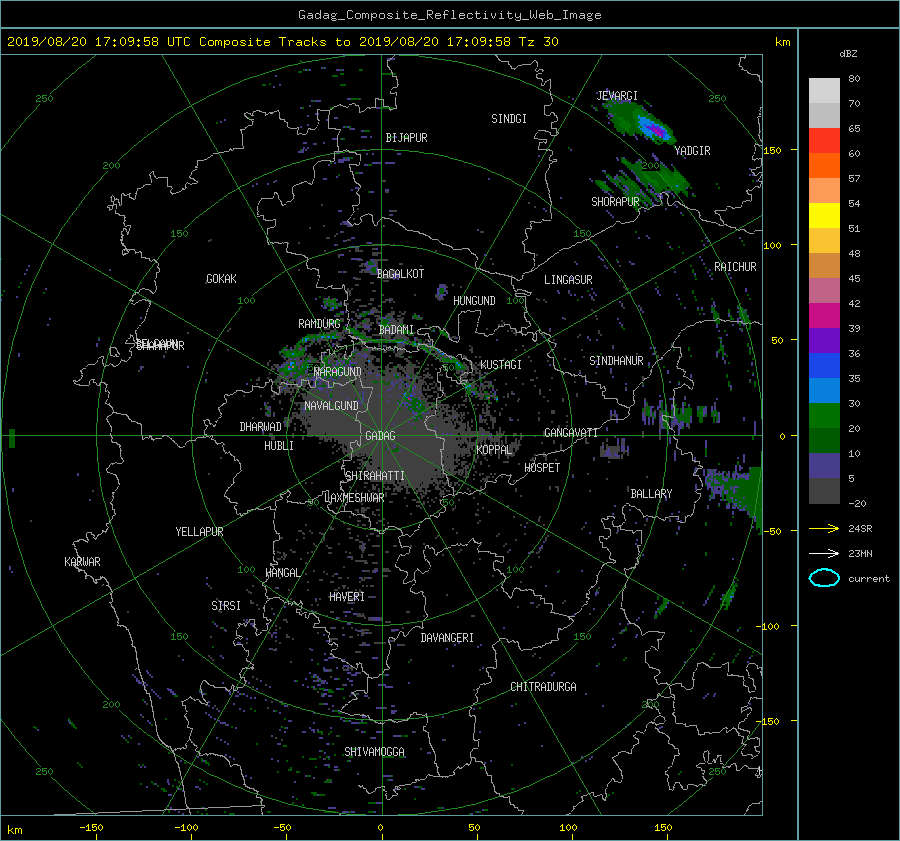Click the RAICHUR city label
900x841 pixels.
(735, 267)
